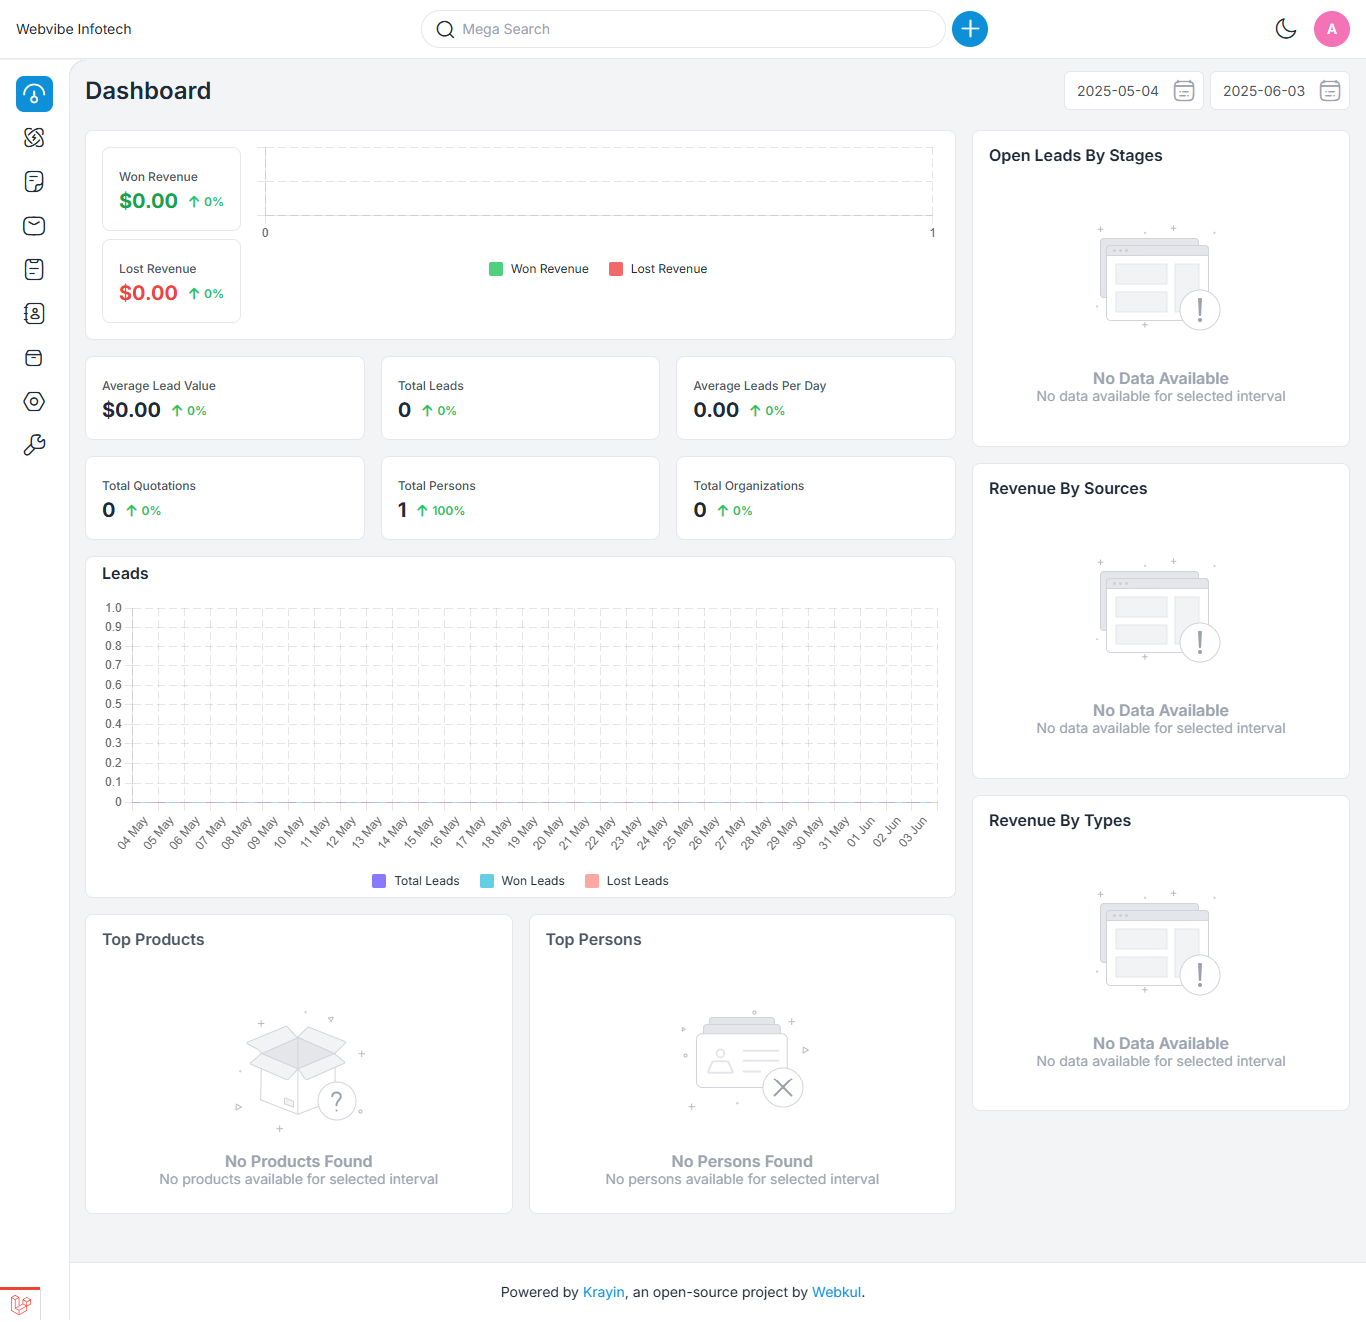Open Contacts from the sidebar
This screenshot has height=1322, width=1366.
click(34, 314)
